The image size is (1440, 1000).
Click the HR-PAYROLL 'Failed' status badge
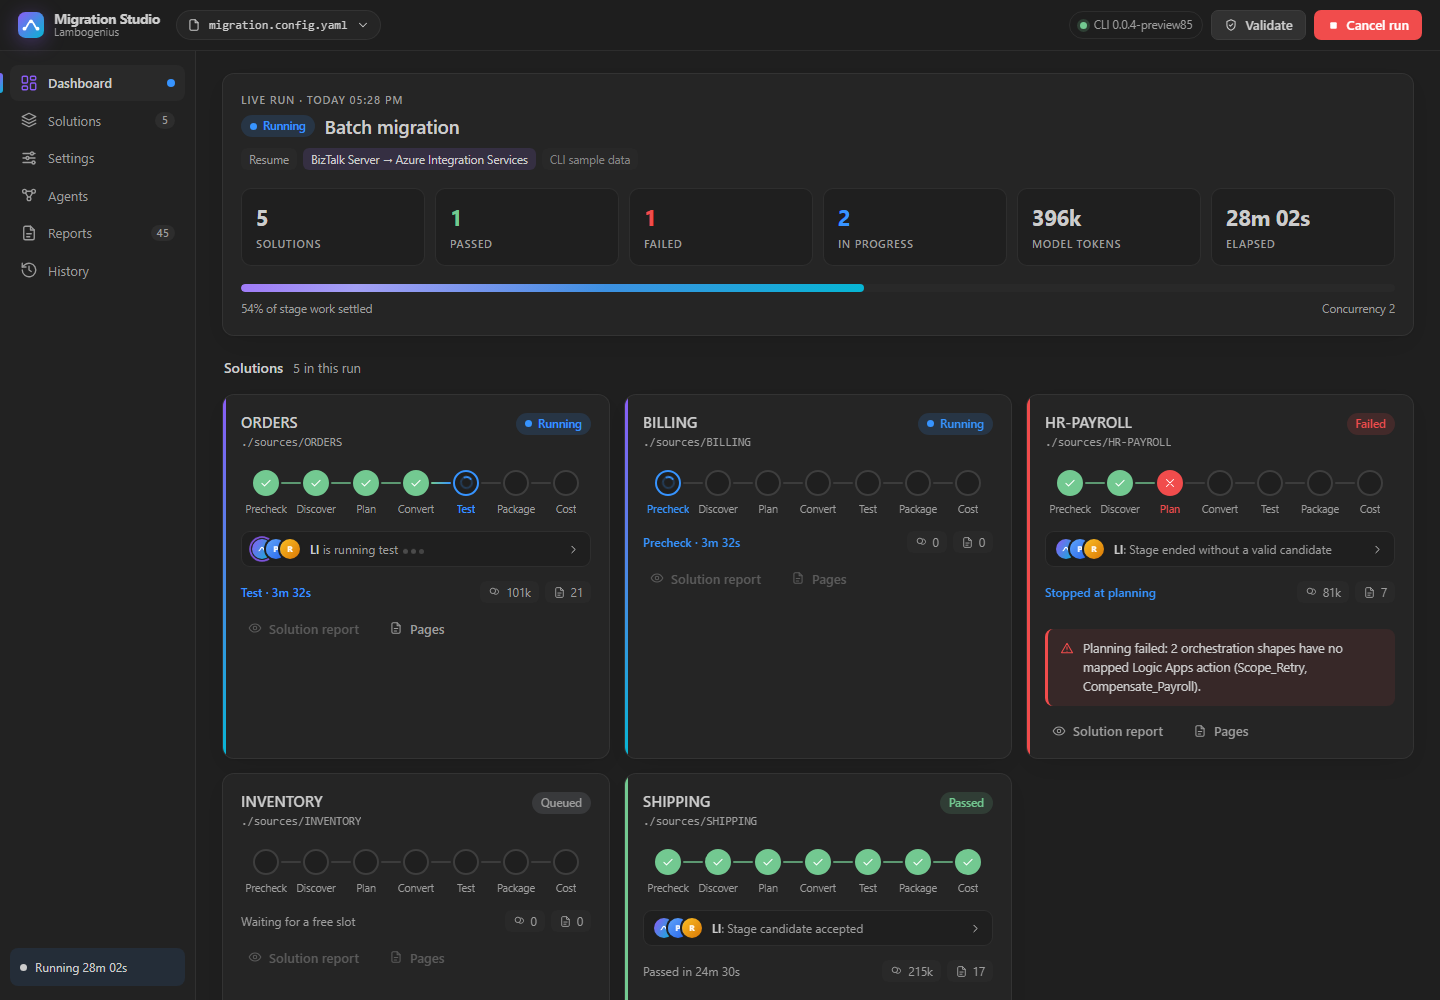pos(1370,424)
